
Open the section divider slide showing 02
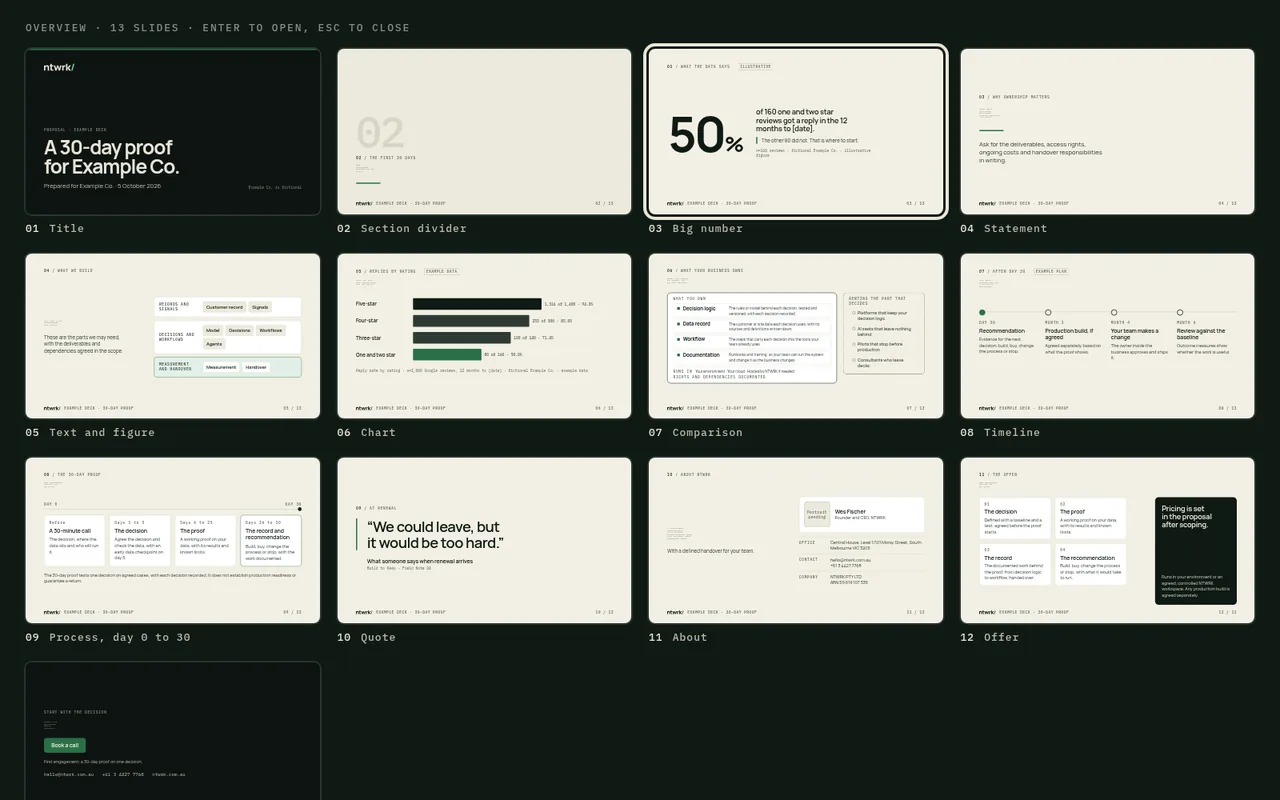pos(484,132)
